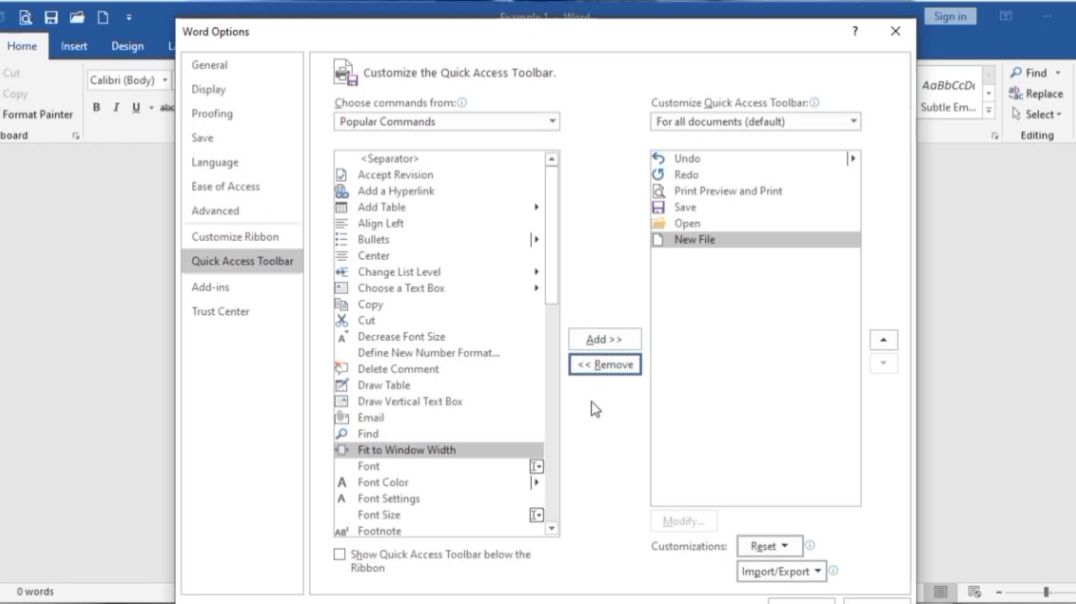The width and height of the screenshot is (1076, 604).
Task: Select the Cut command in the commands list
Action: point(366,320)
